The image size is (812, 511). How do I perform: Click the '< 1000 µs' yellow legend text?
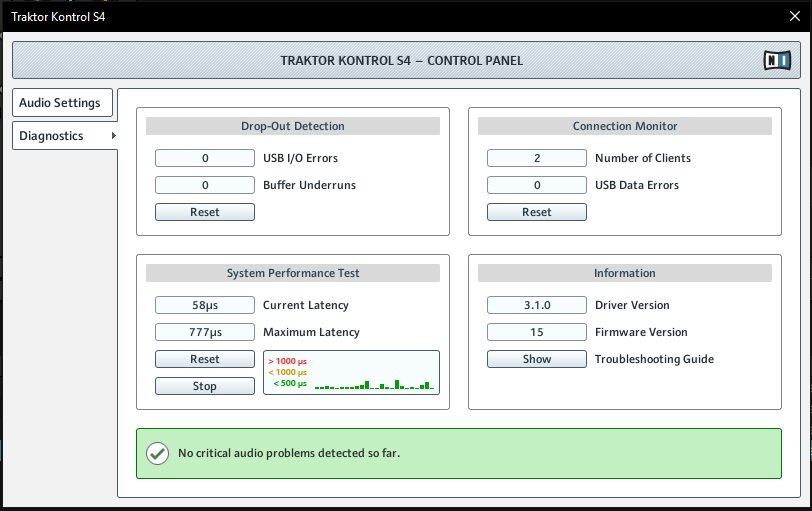tap(287, 372)
